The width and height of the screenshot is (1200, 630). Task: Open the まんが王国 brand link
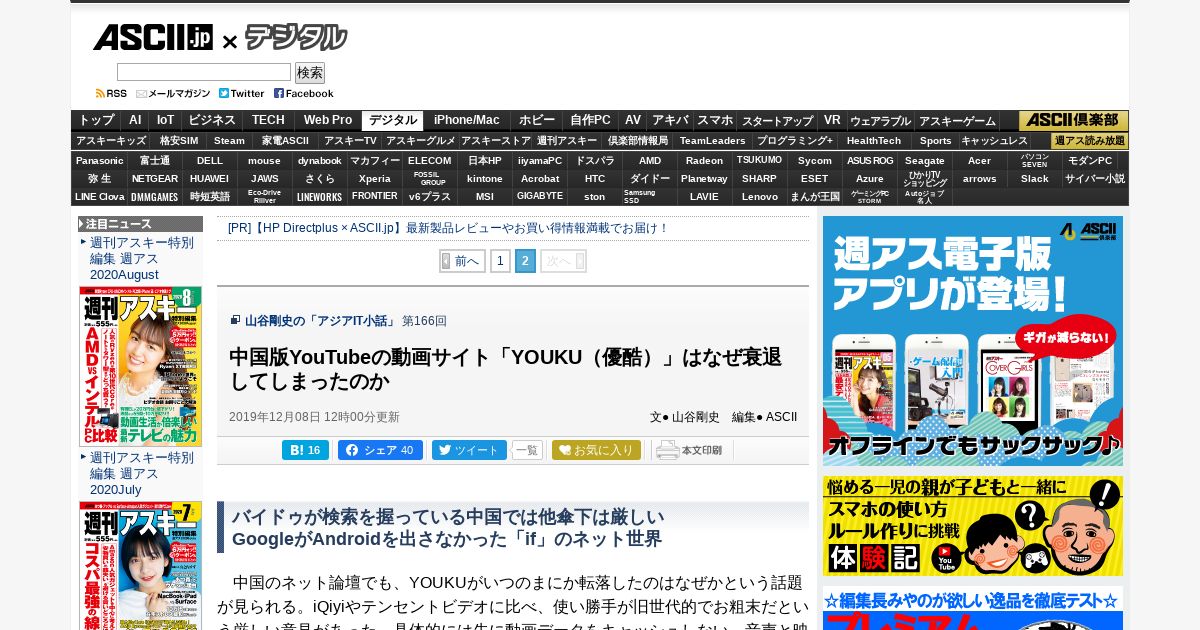[815, 196]
